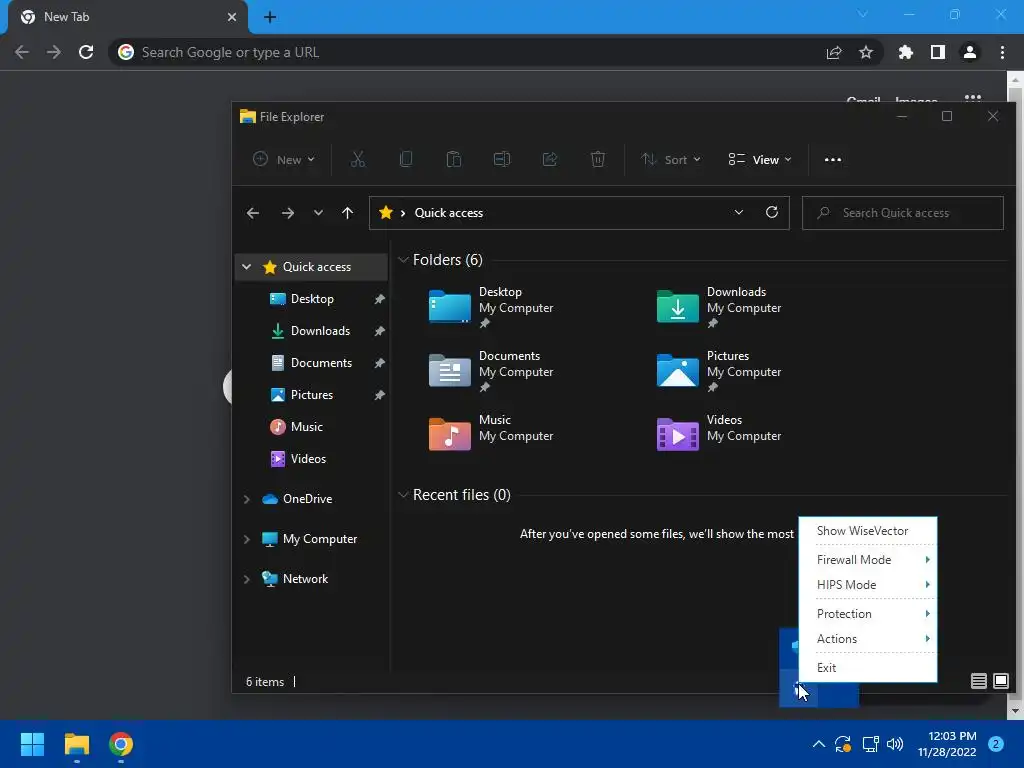Collapse the Recent files (0) group
The width and height of the screenshot is (1024, 768).
click(403, 495)
